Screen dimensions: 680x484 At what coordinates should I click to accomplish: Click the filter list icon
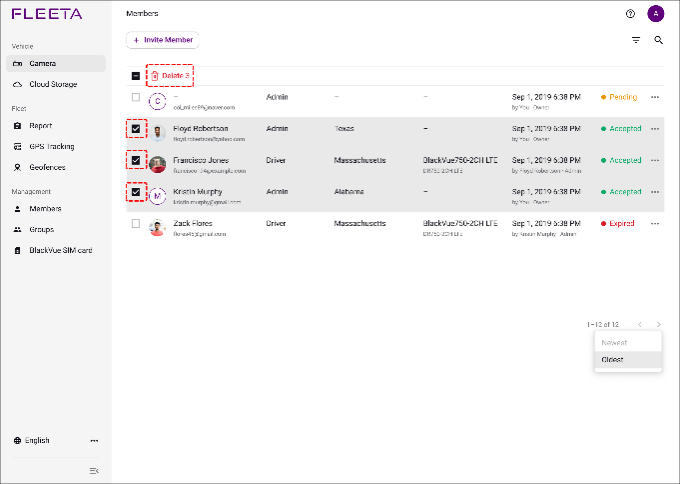coord(636,40)
